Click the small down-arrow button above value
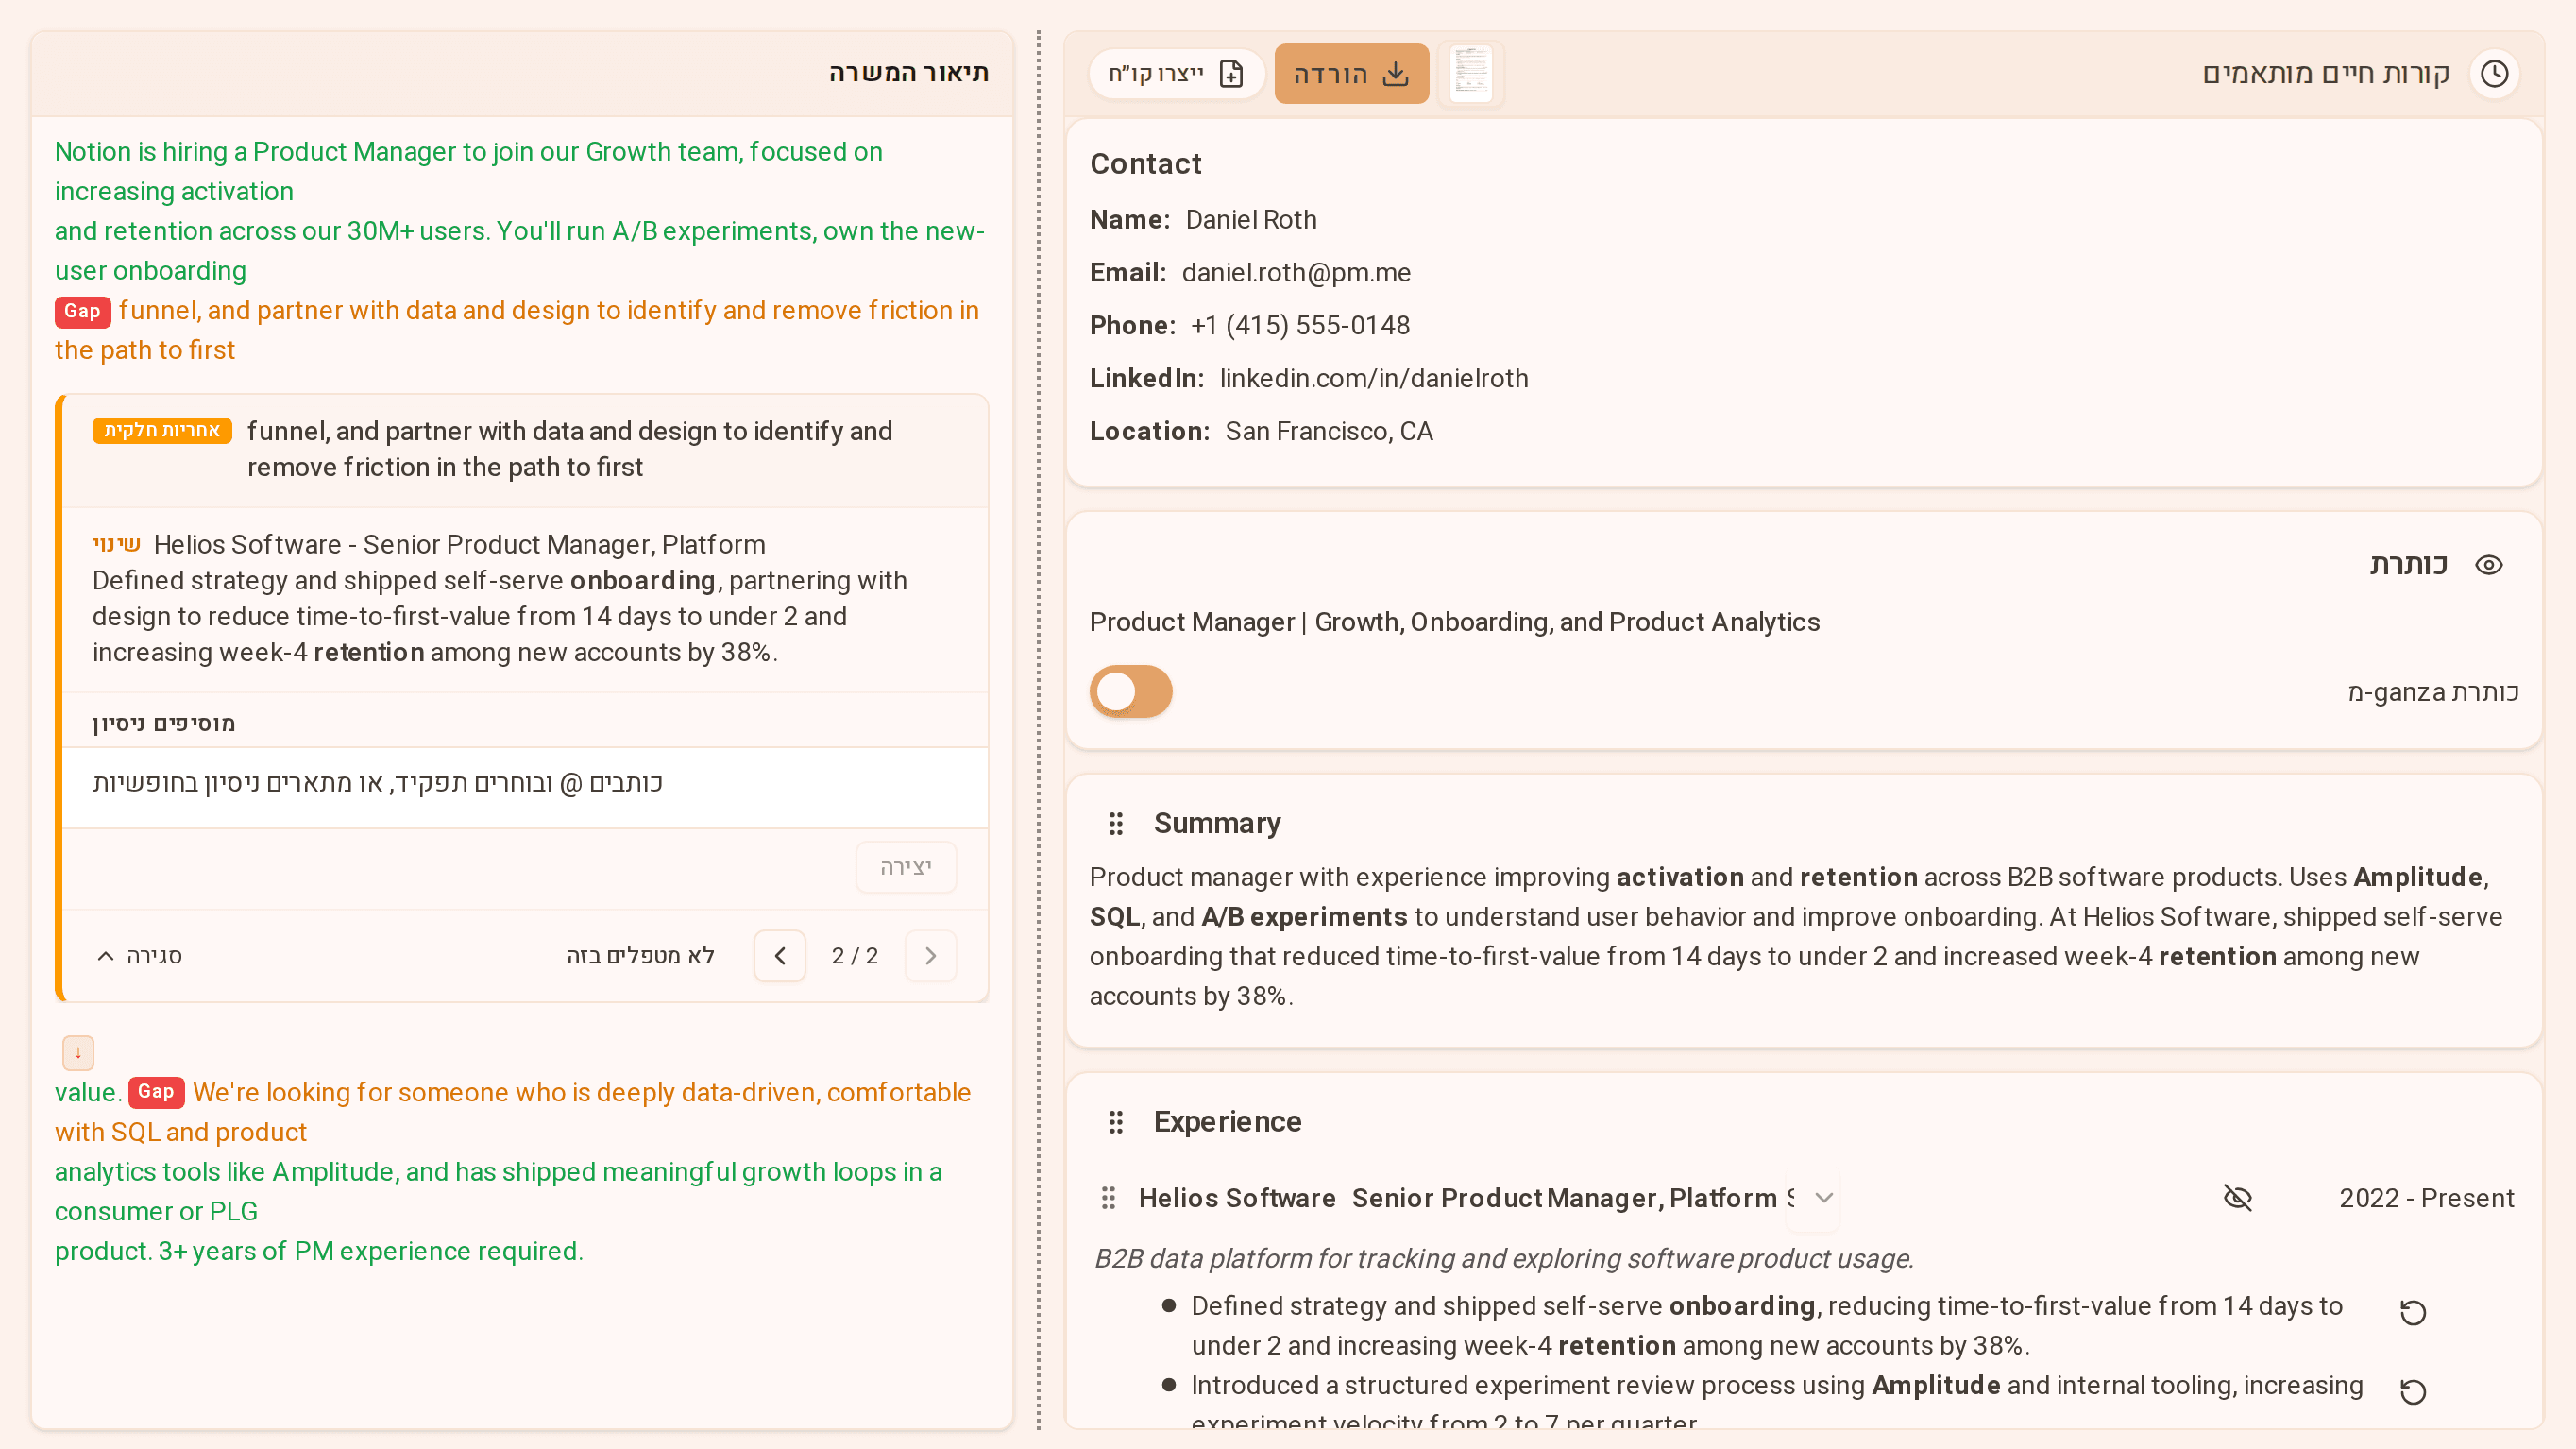This screenshot has width=2576, height=1449. tap(78, 1053)
